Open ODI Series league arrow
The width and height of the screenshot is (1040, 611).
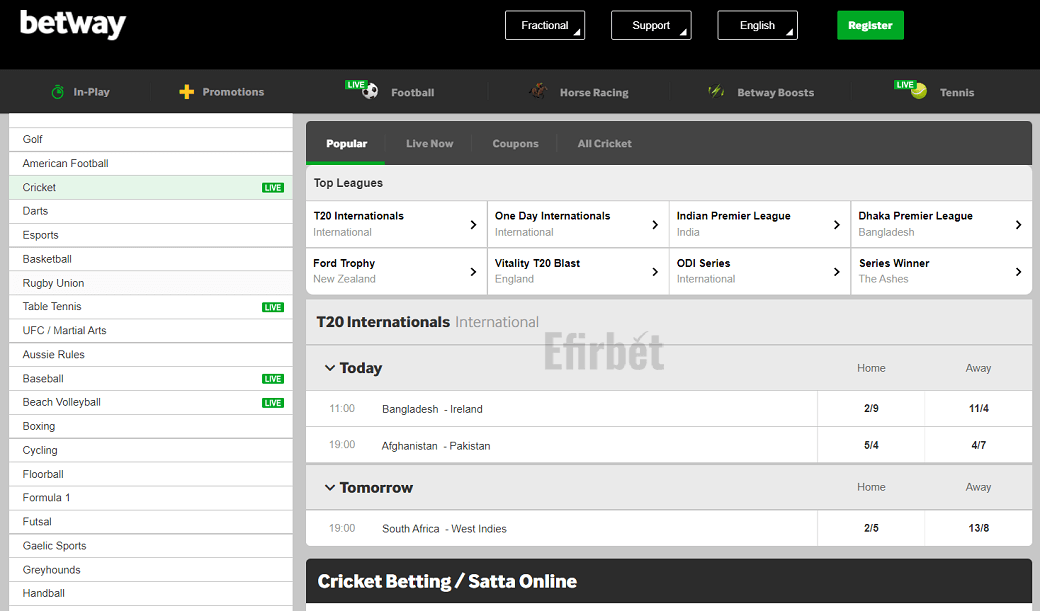(836, 272)
